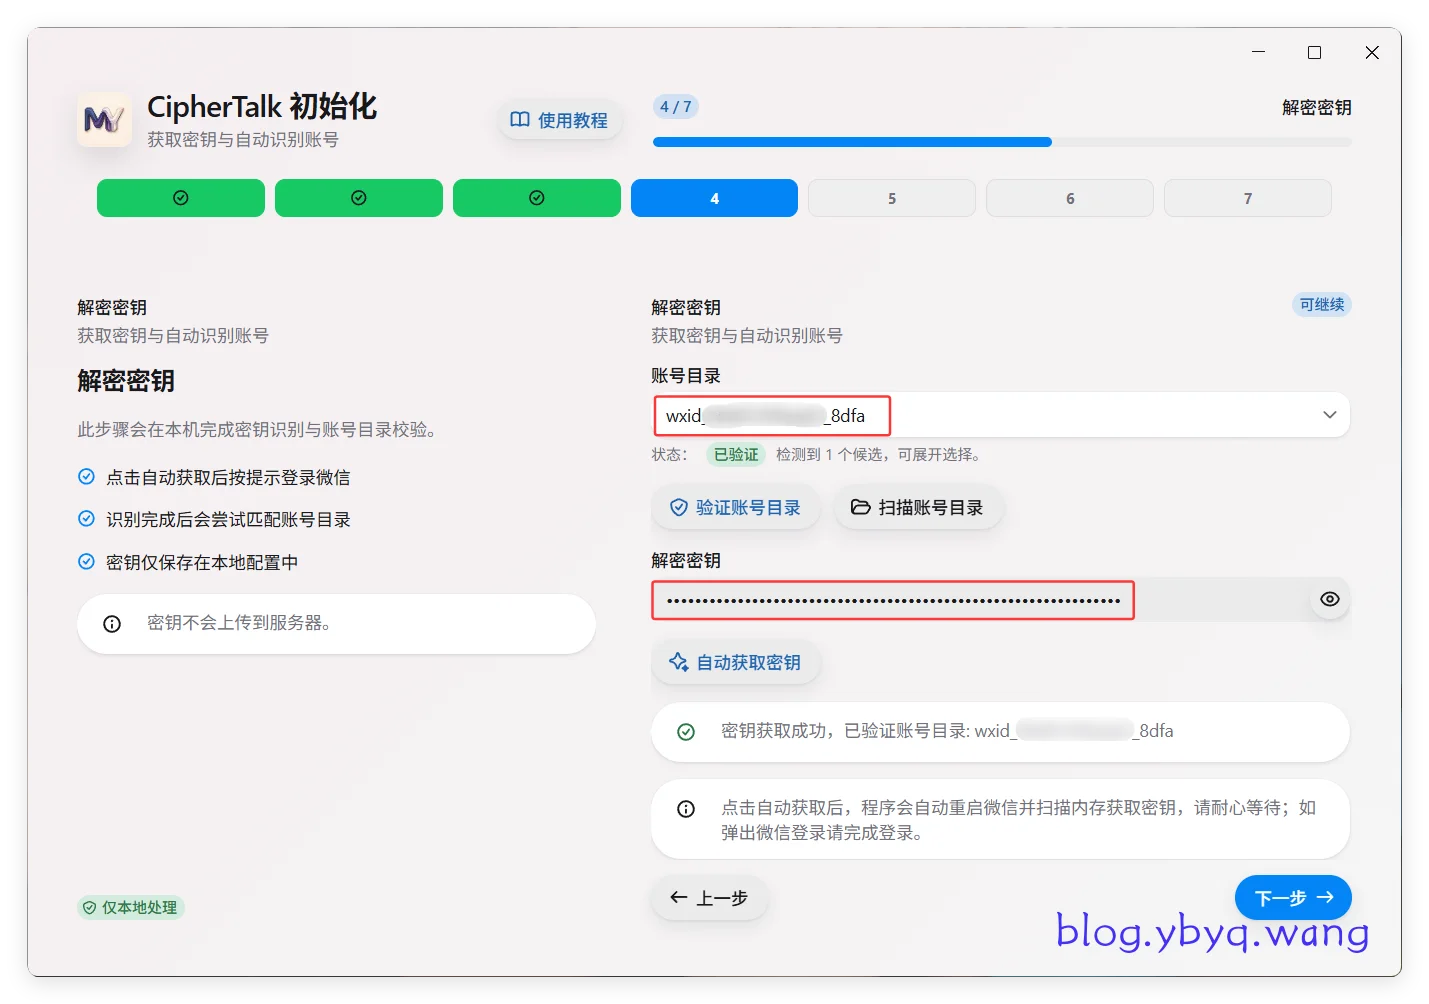Select completed step one in stepper

click(181, 198)
